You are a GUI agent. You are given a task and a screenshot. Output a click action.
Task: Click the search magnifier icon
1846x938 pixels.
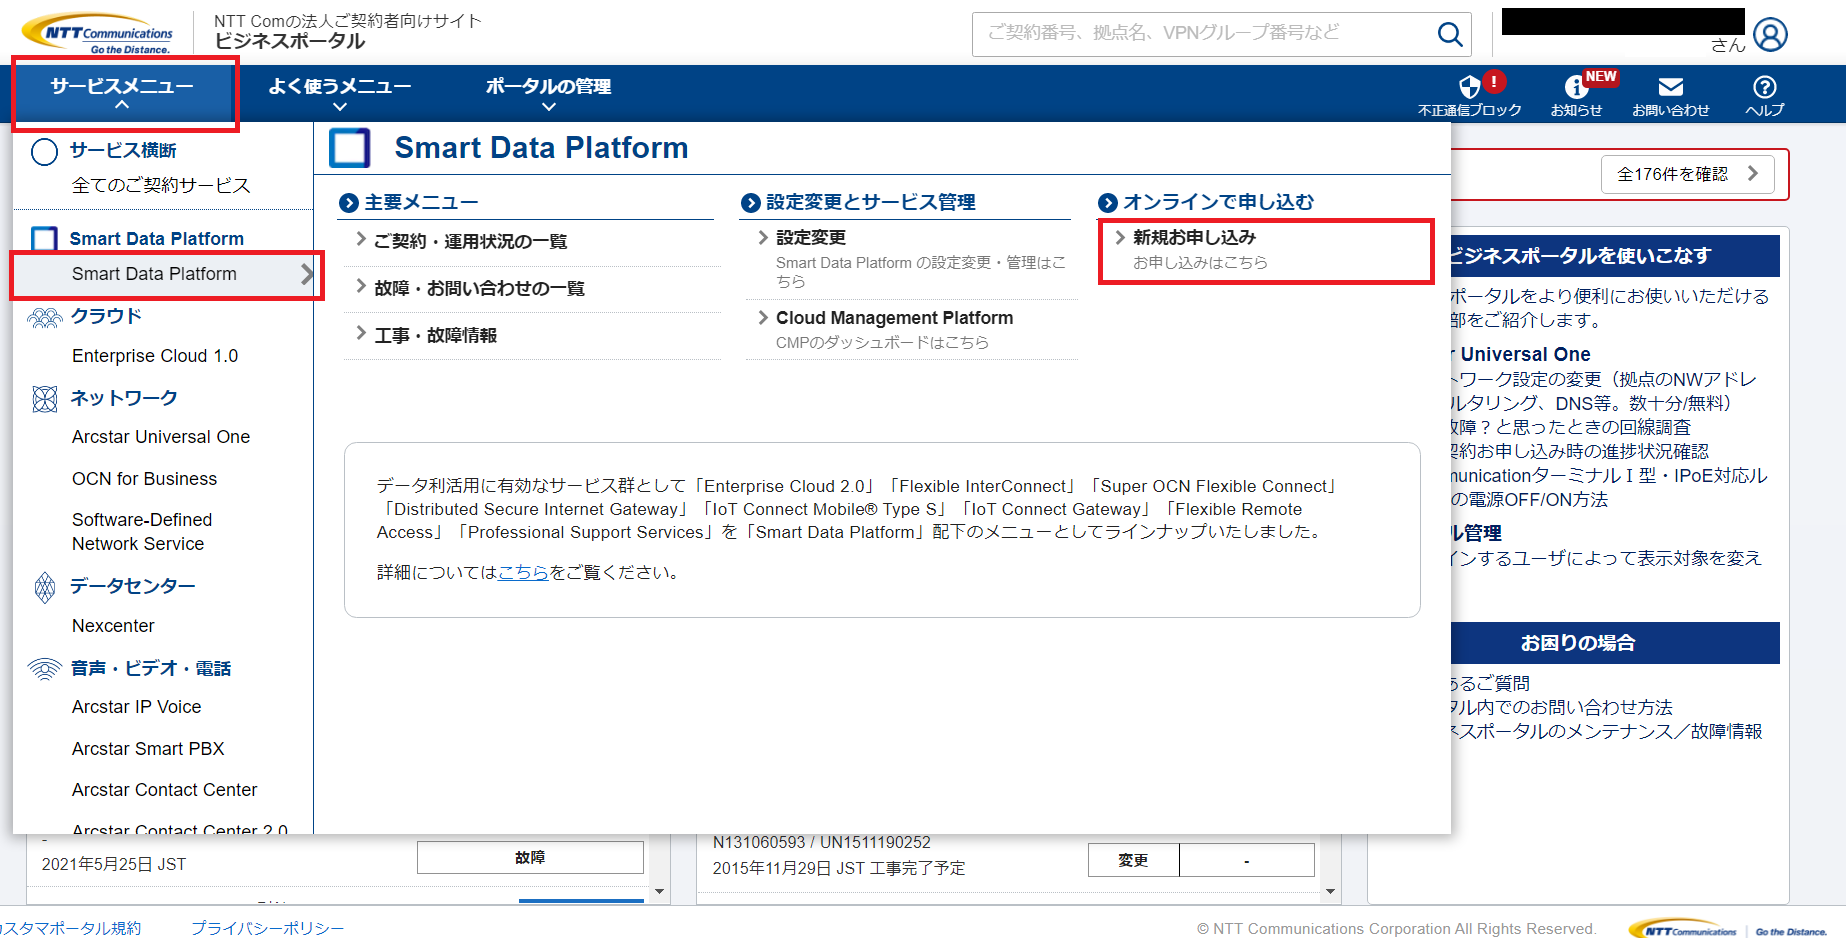(x=1449, y=34)
